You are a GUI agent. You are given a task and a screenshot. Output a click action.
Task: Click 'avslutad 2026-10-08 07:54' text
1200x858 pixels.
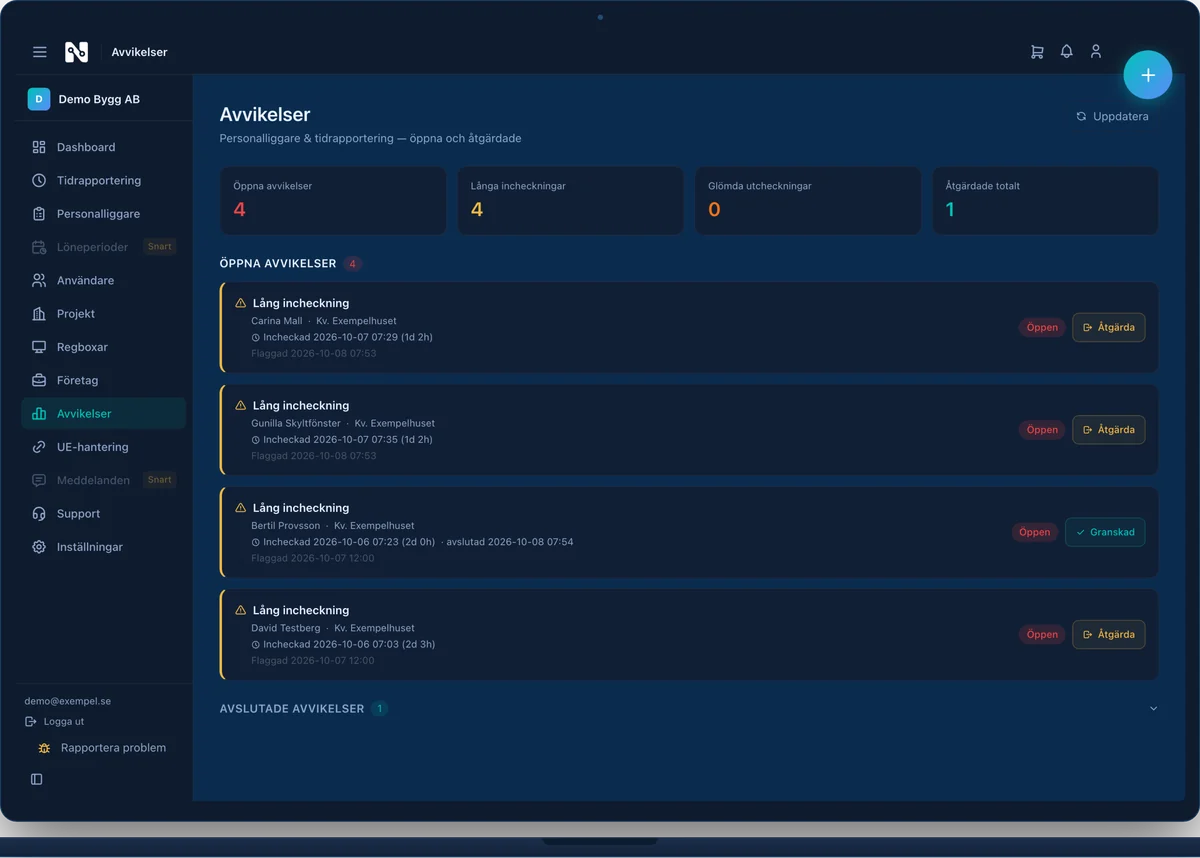tap(510, 542)
